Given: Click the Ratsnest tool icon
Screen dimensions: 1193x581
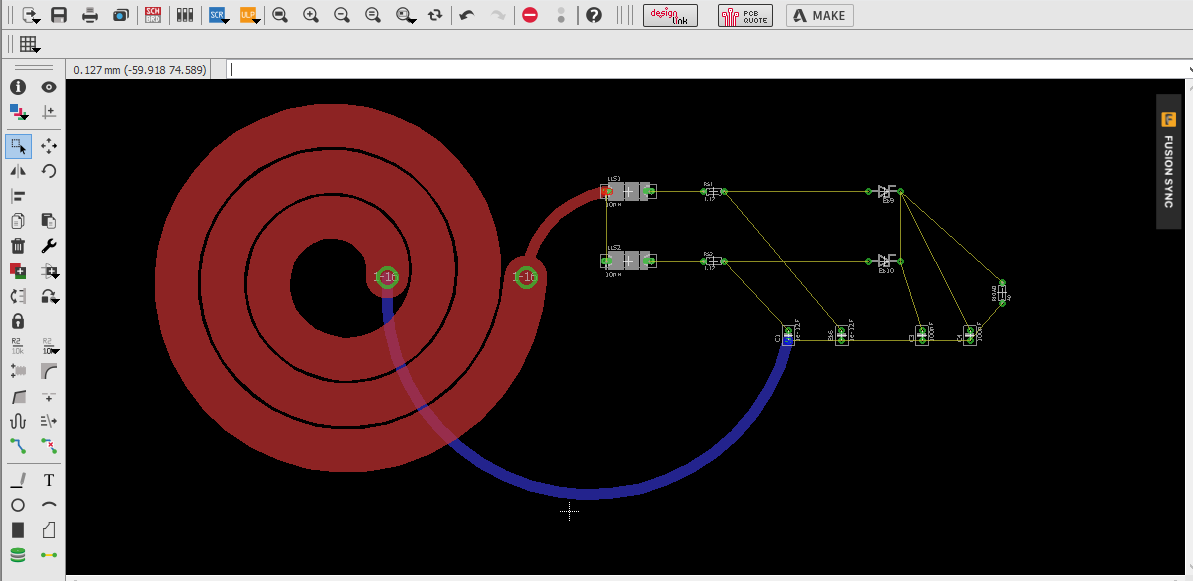Looking at the screenshot, I should tap(49, 555).
